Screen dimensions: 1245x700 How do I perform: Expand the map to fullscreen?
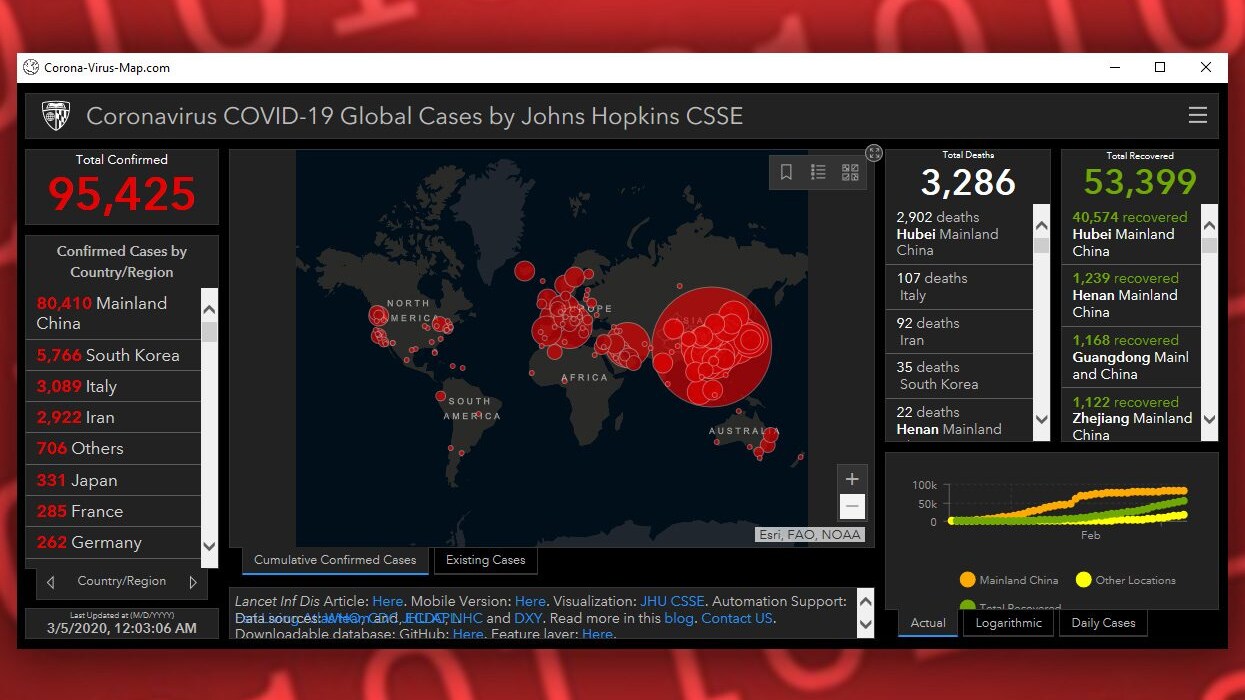[x=874, y=153]
